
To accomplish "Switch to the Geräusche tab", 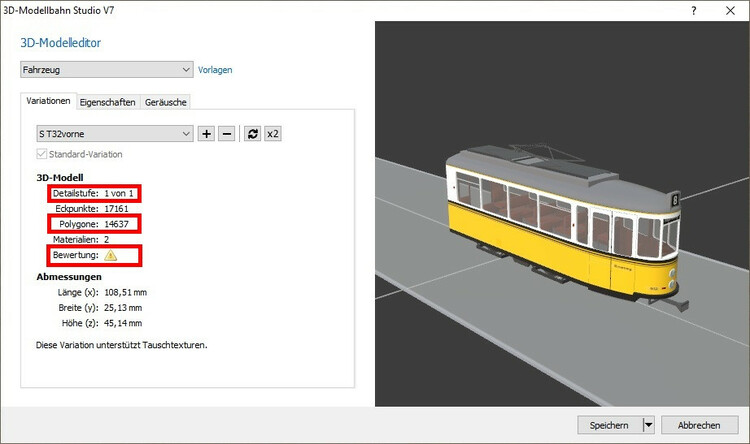I will [165, 102].
